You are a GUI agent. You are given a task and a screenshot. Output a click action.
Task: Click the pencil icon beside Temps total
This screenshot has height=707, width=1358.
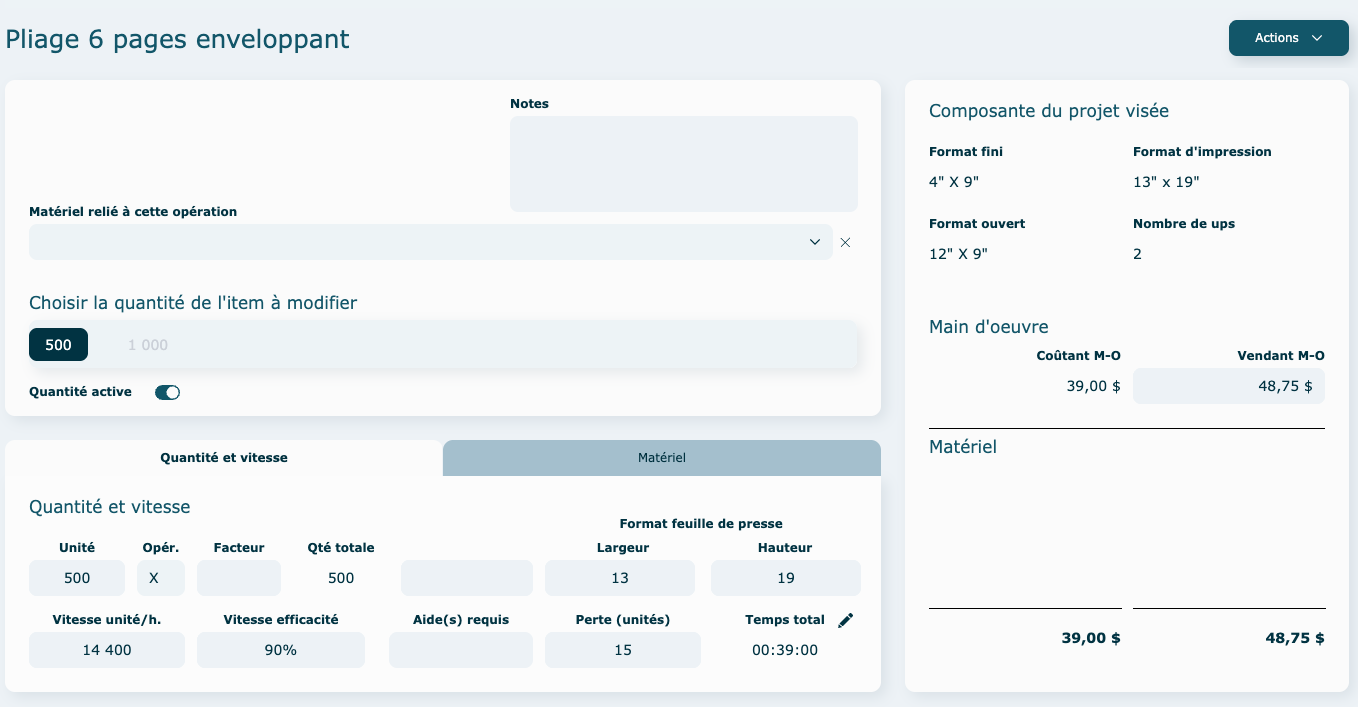click(846, 621)
